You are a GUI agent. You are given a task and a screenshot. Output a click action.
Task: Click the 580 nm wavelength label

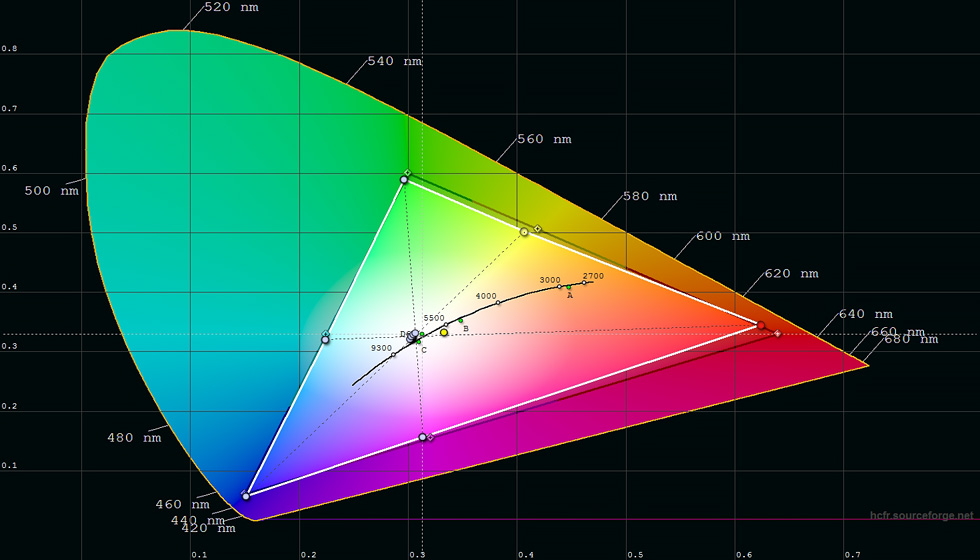click(650, 197)
